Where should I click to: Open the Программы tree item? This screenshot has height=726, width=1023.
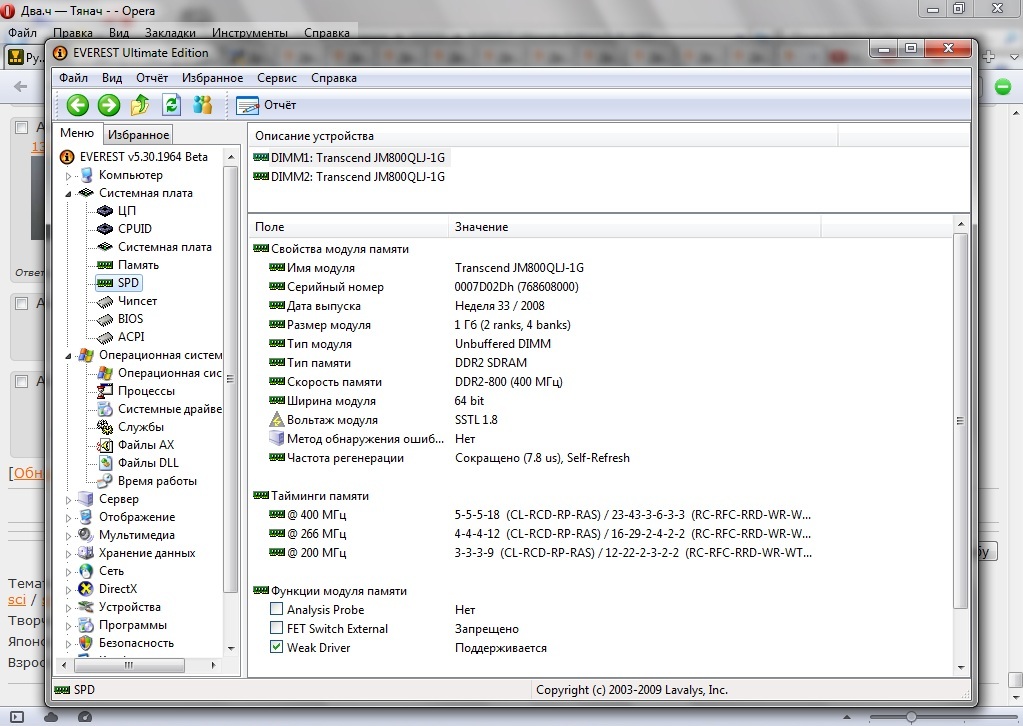(132, 625)
